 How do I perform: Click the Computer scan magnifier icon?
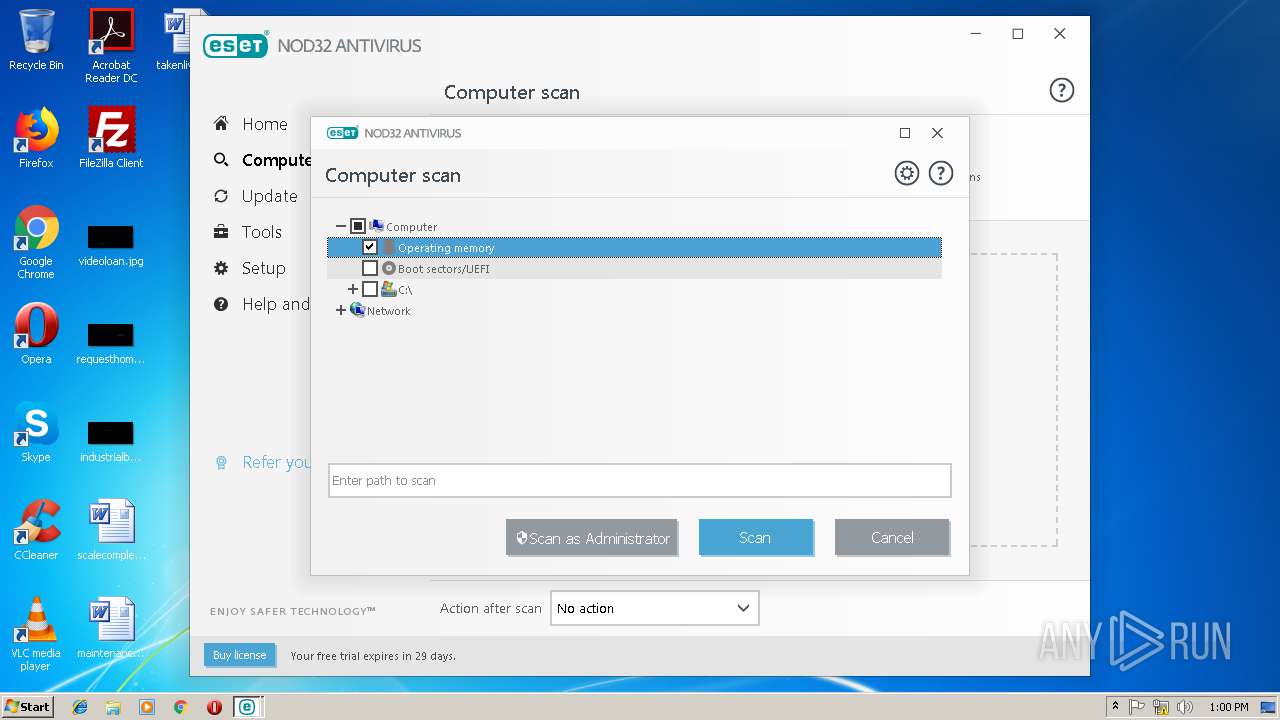pyautogui.click(x=221, y=160)
